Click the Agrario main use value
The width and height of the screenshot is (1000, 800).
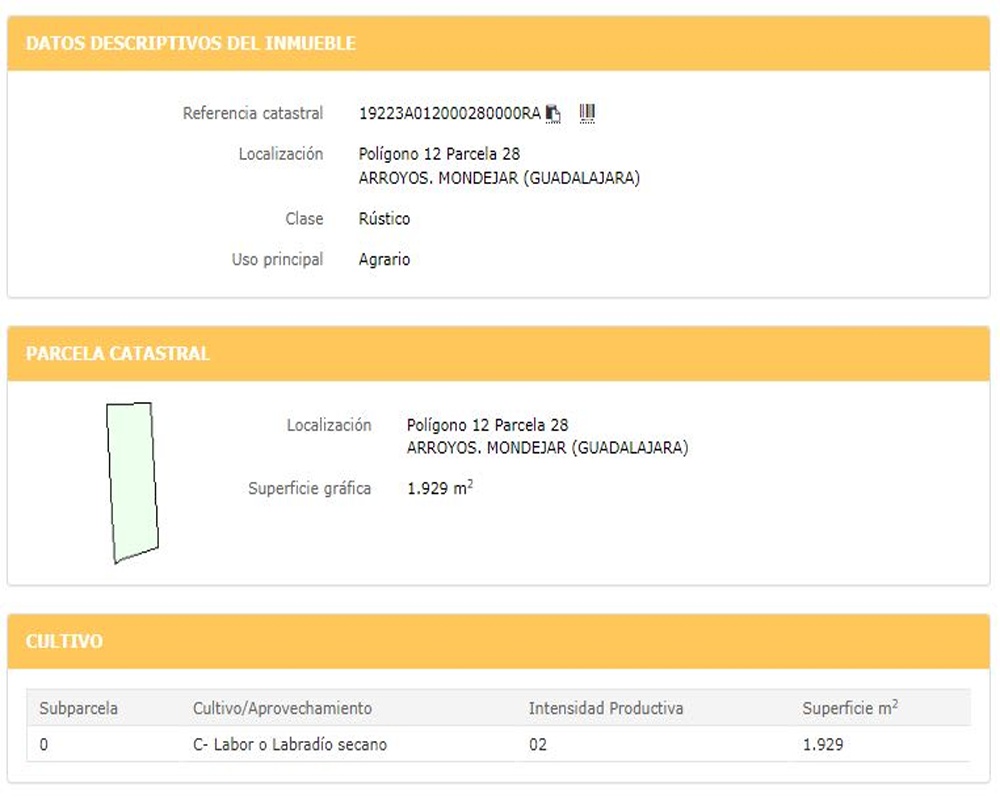click(x=385, y=260)
